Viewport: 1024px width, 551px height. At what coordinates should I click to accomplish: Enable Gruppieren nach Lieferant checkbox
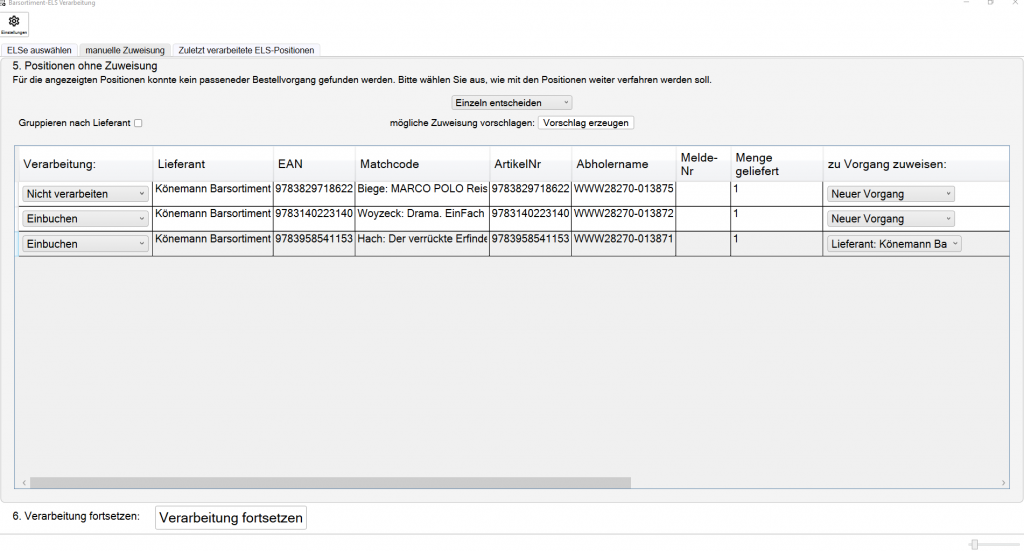tap(139, 123)
